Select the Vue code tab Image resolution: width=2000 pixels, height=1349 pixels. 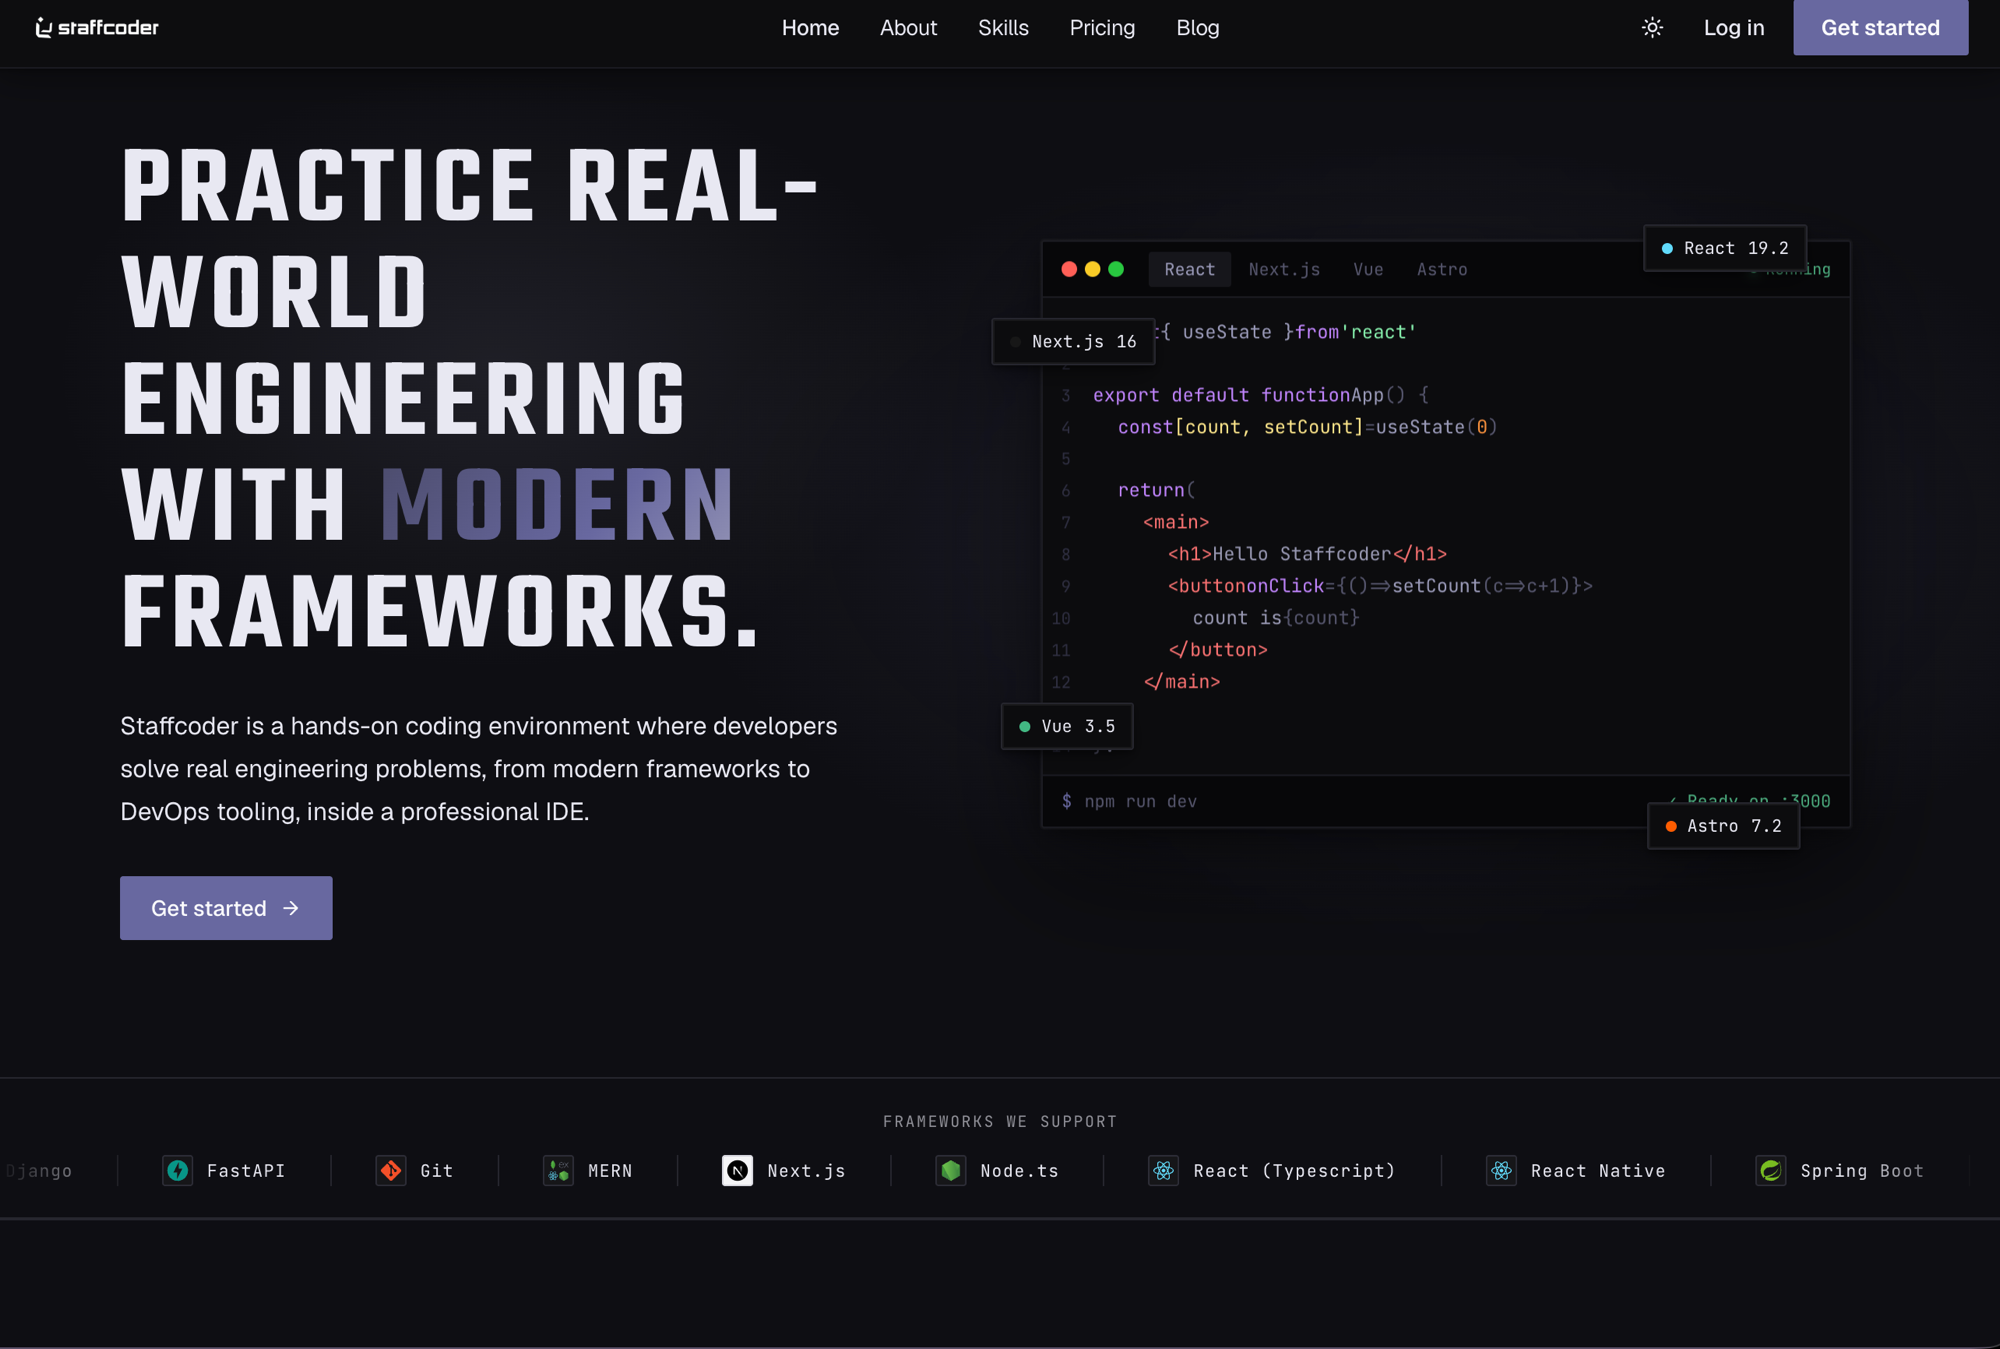1368,269
